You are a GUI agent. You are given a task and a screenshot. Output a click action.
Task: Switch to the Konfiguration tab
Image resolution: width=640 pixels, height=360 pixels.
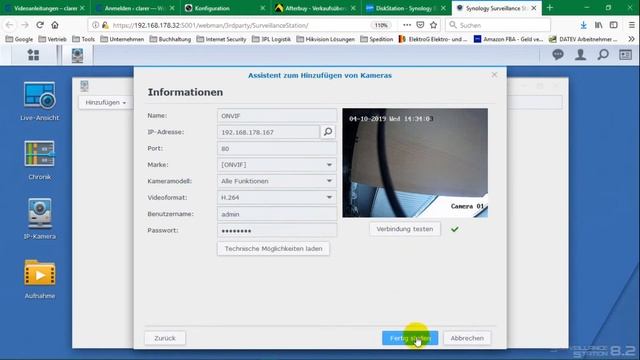click(x=224, y=8)
